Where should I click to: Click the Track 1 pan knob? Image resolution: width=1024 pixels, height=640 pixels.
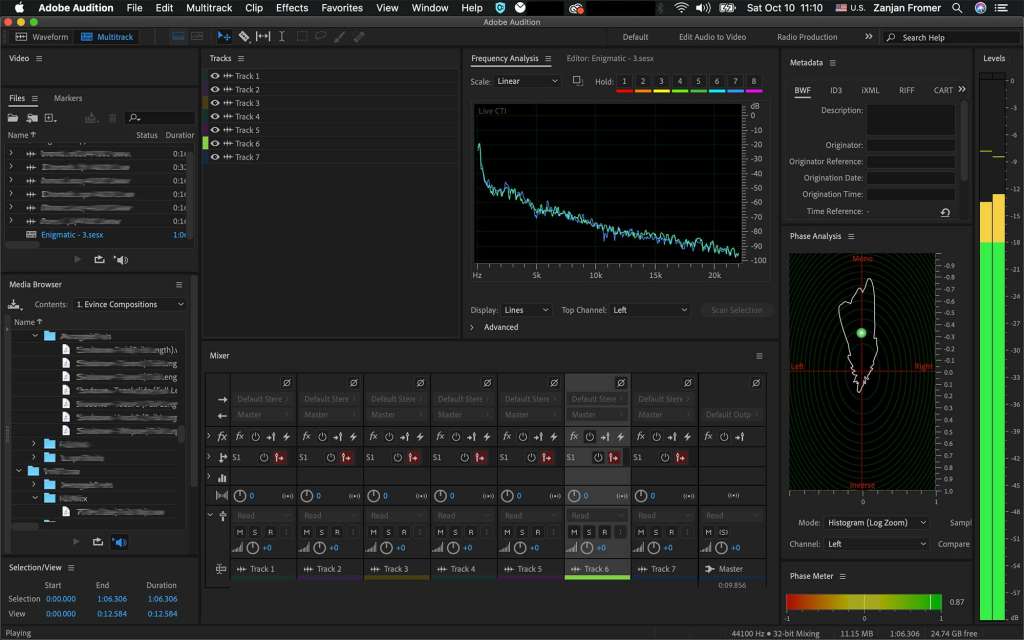[240, 496]
